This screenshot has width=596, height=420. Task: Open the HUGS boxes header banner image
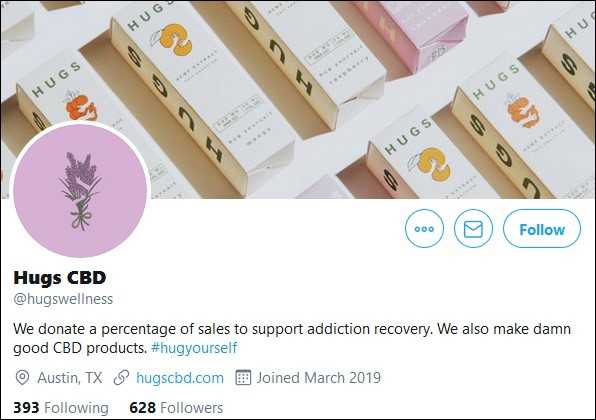coord(298,100)
